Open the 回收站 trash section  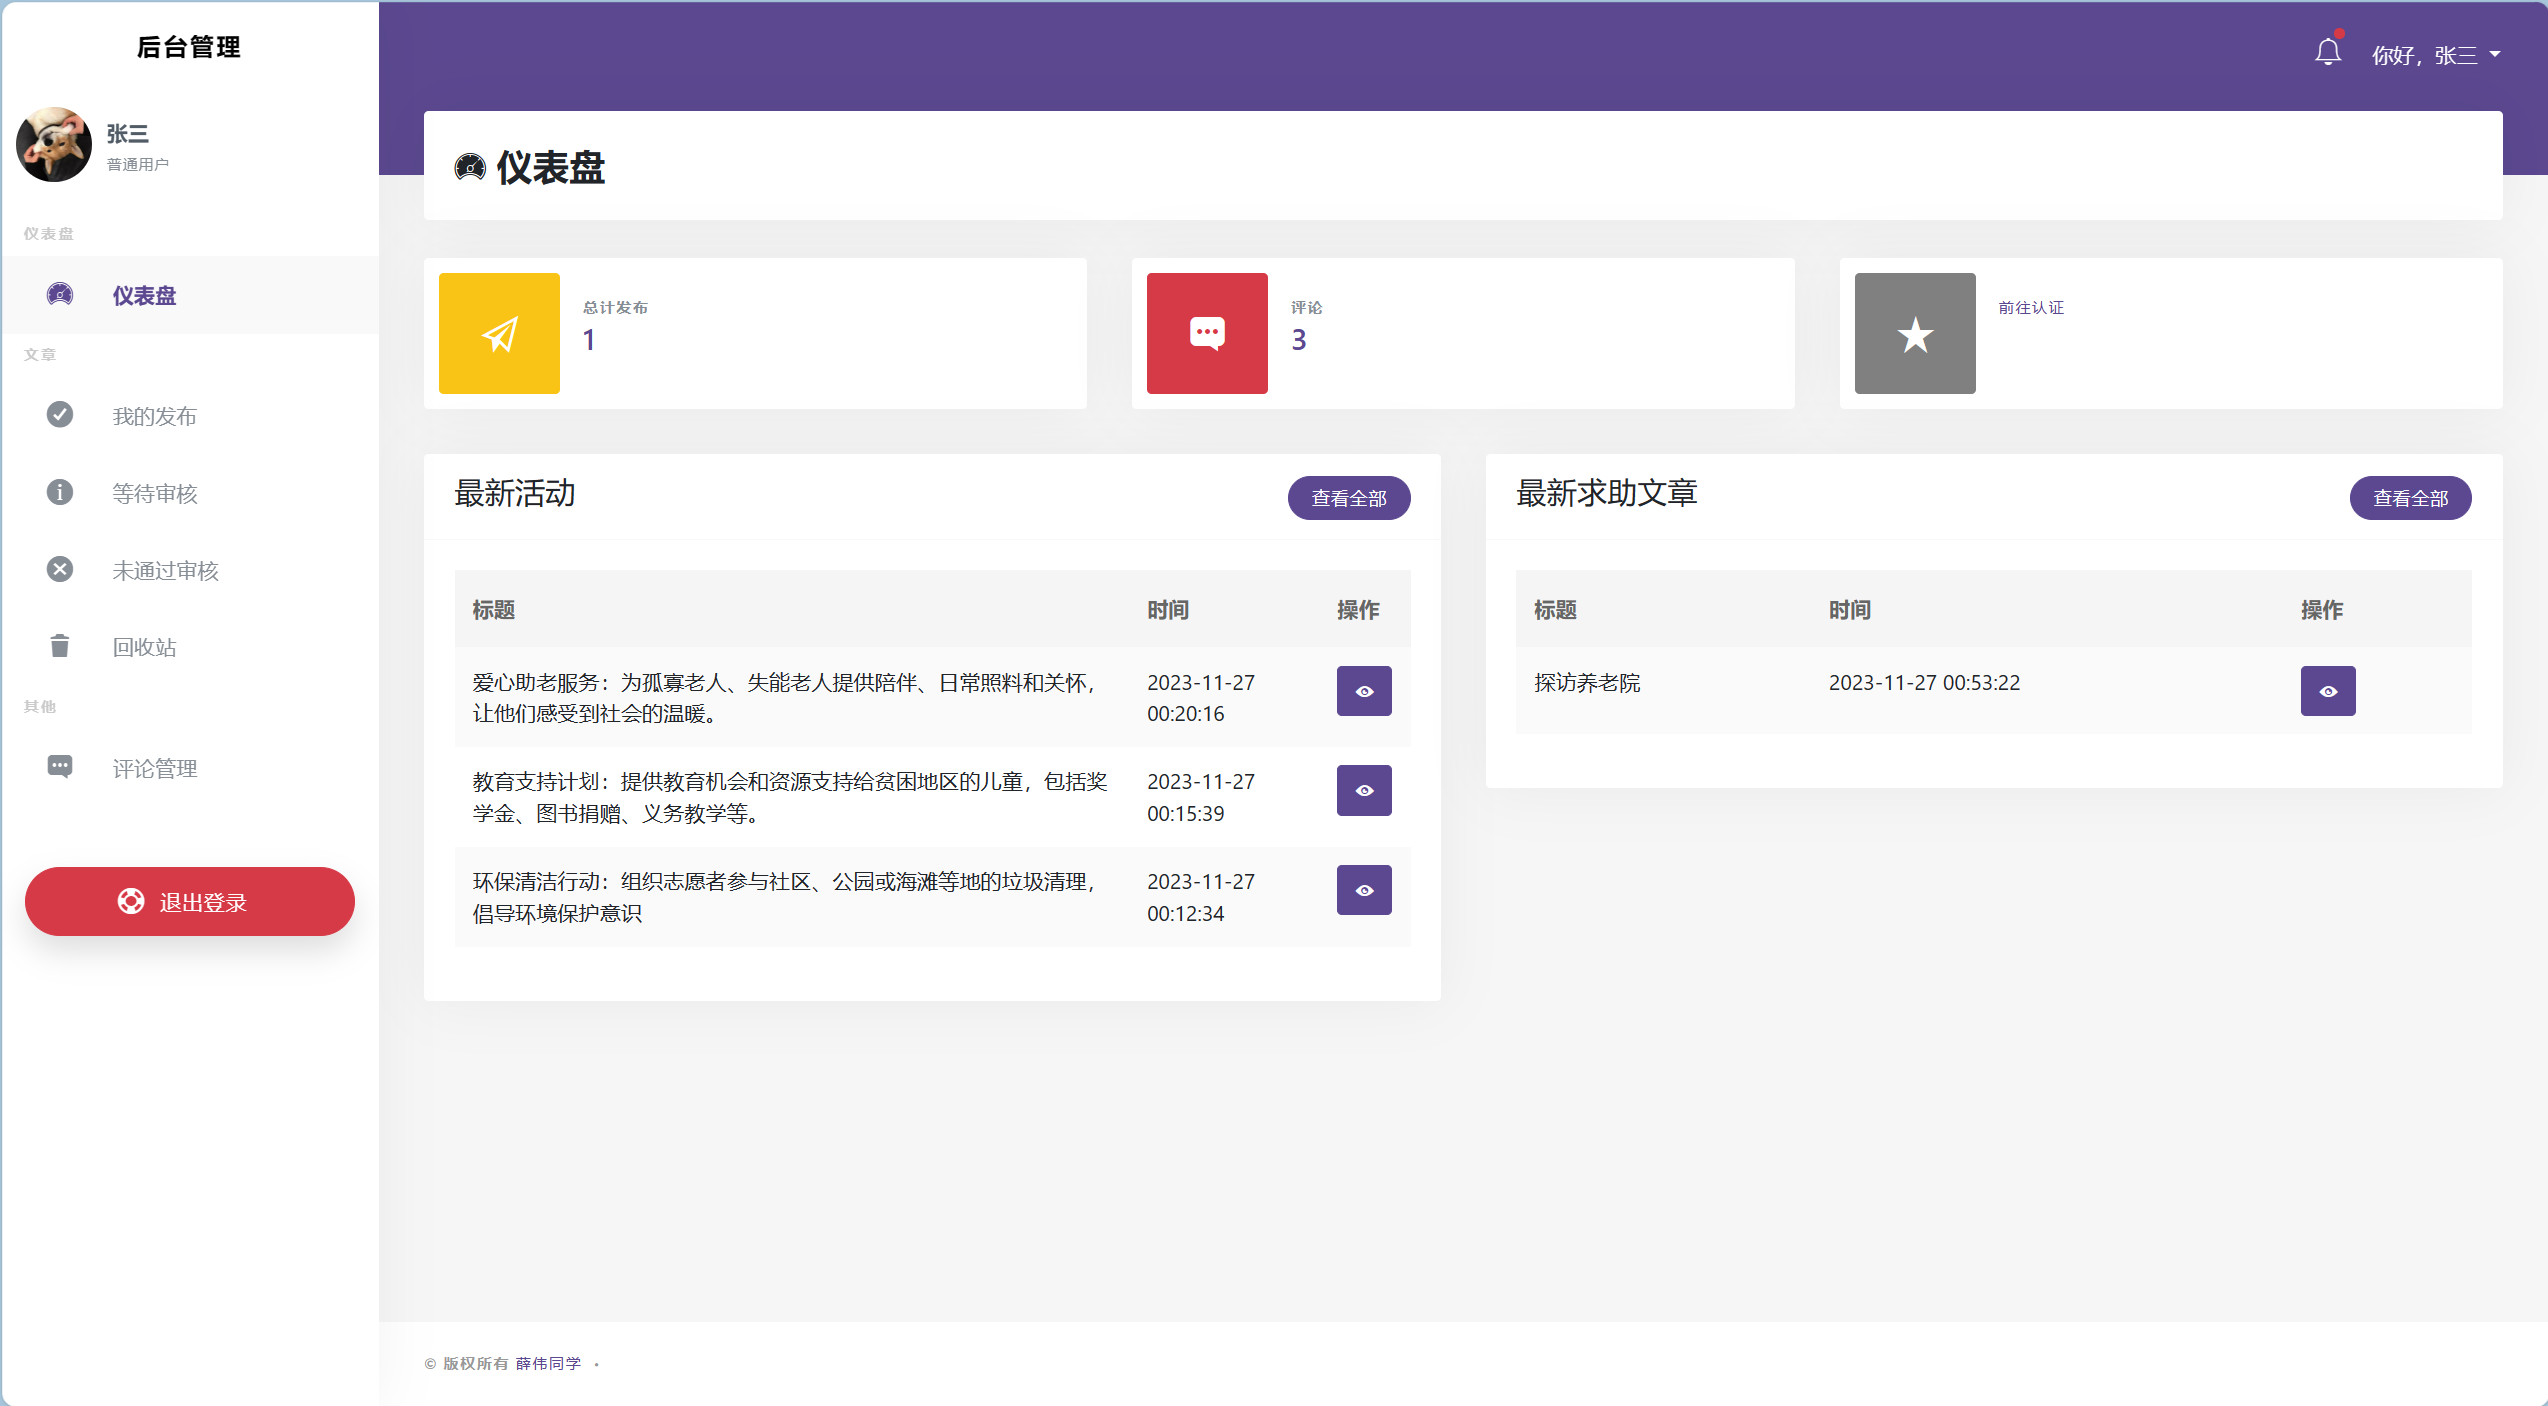pyautogui.click(x=144, y=646)
